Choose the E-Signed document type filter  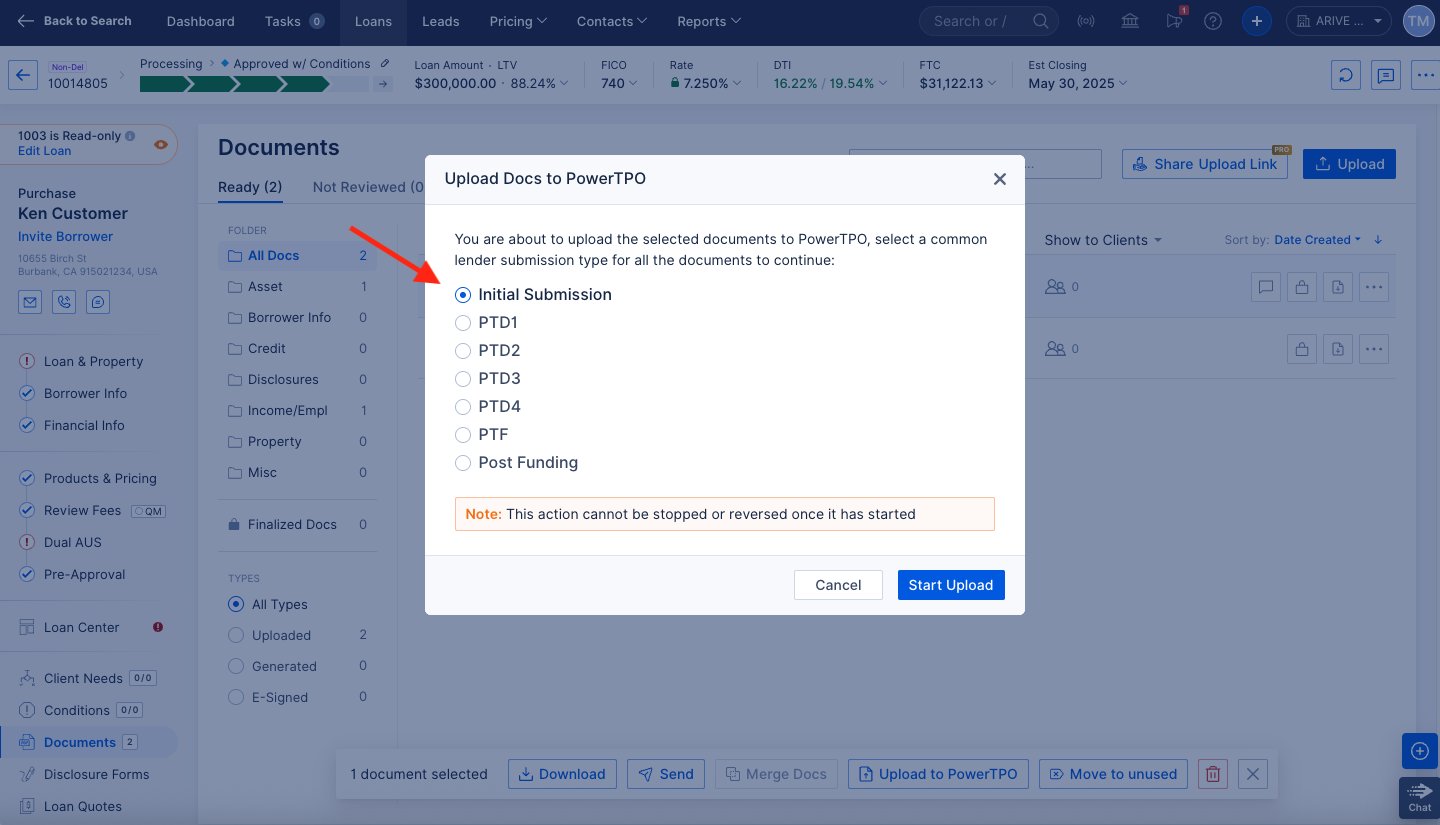coord(236,697)
